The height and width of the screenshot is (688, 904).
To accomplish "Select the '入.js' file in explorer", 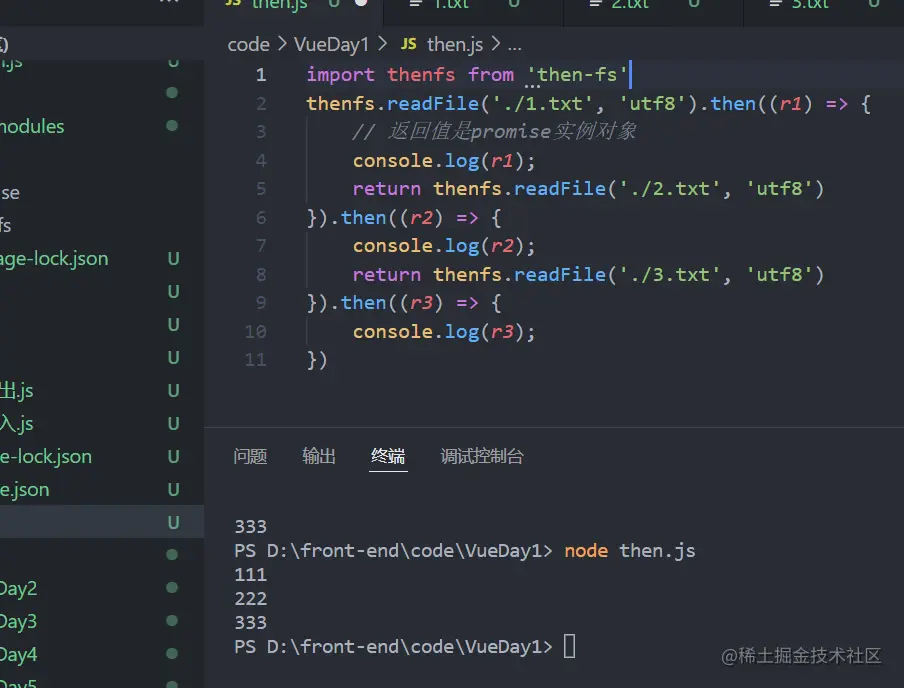I will [17, 423].
